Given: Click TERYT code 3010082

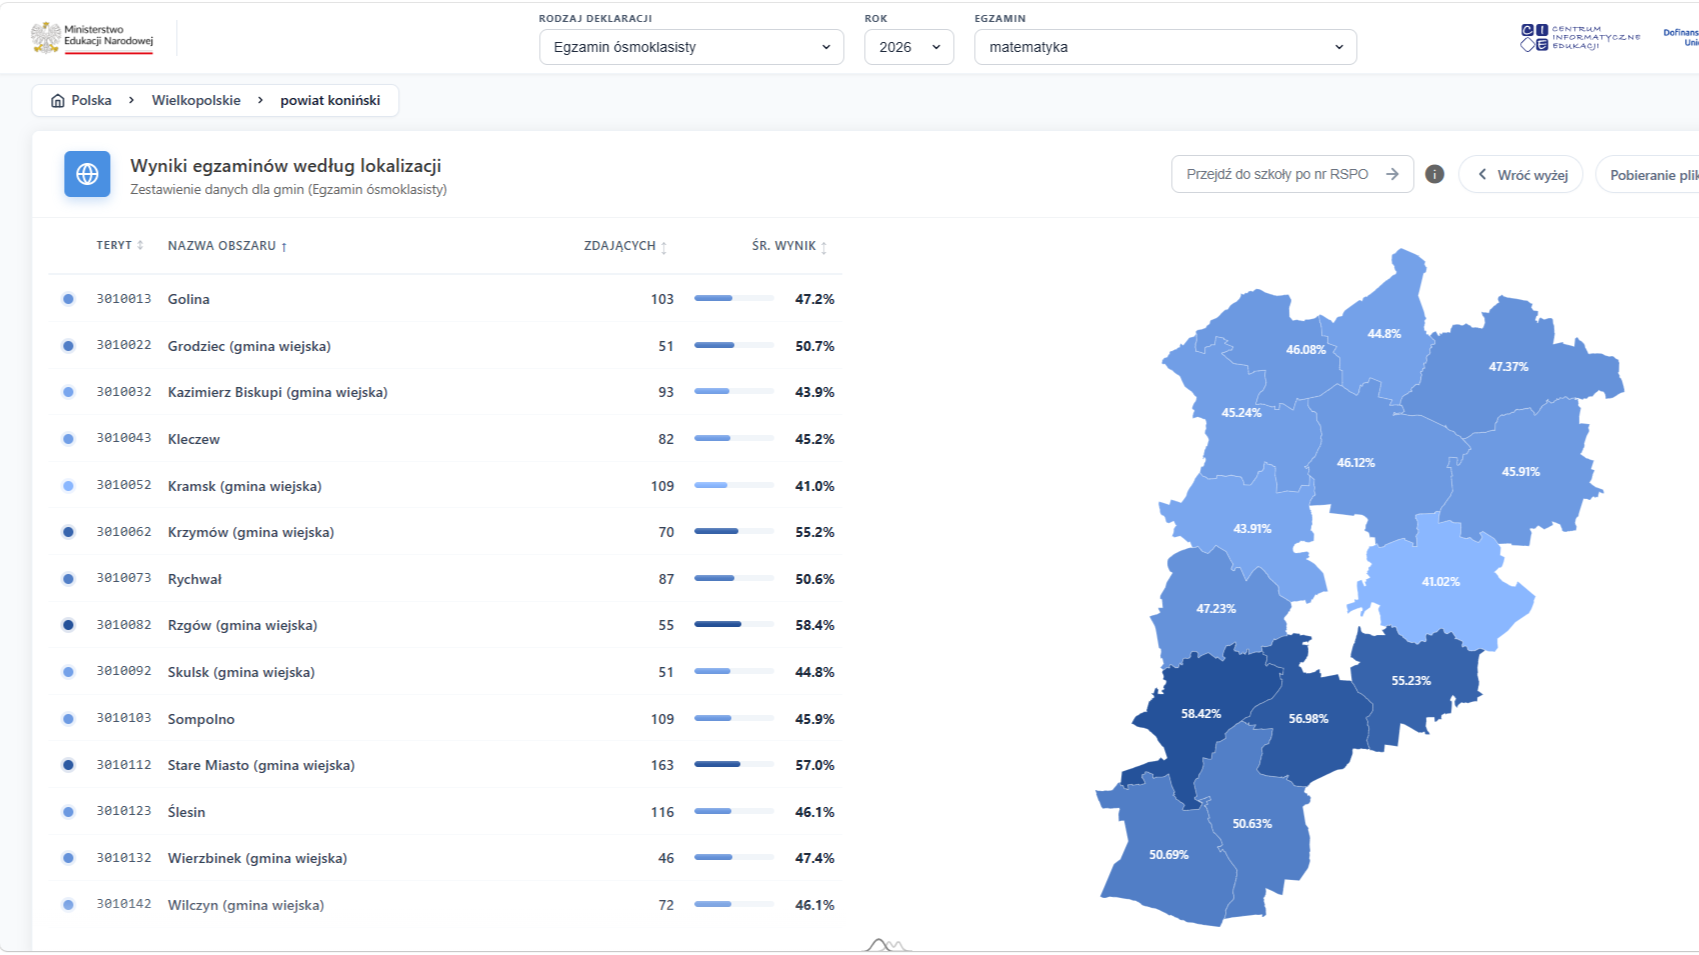Looking at the screenshot, I should pyautogui.click(x=124, y=625).
